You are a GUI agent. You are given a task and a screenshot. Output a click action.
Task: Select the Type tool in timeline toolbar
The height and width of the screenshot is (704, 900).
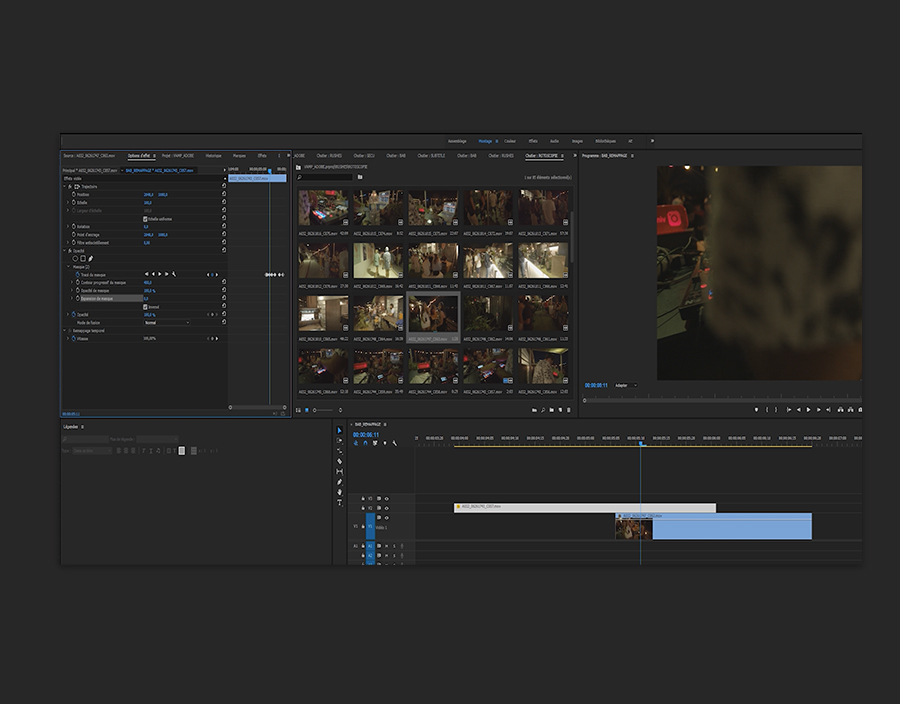pyautogui.click(x=339, y=502)
